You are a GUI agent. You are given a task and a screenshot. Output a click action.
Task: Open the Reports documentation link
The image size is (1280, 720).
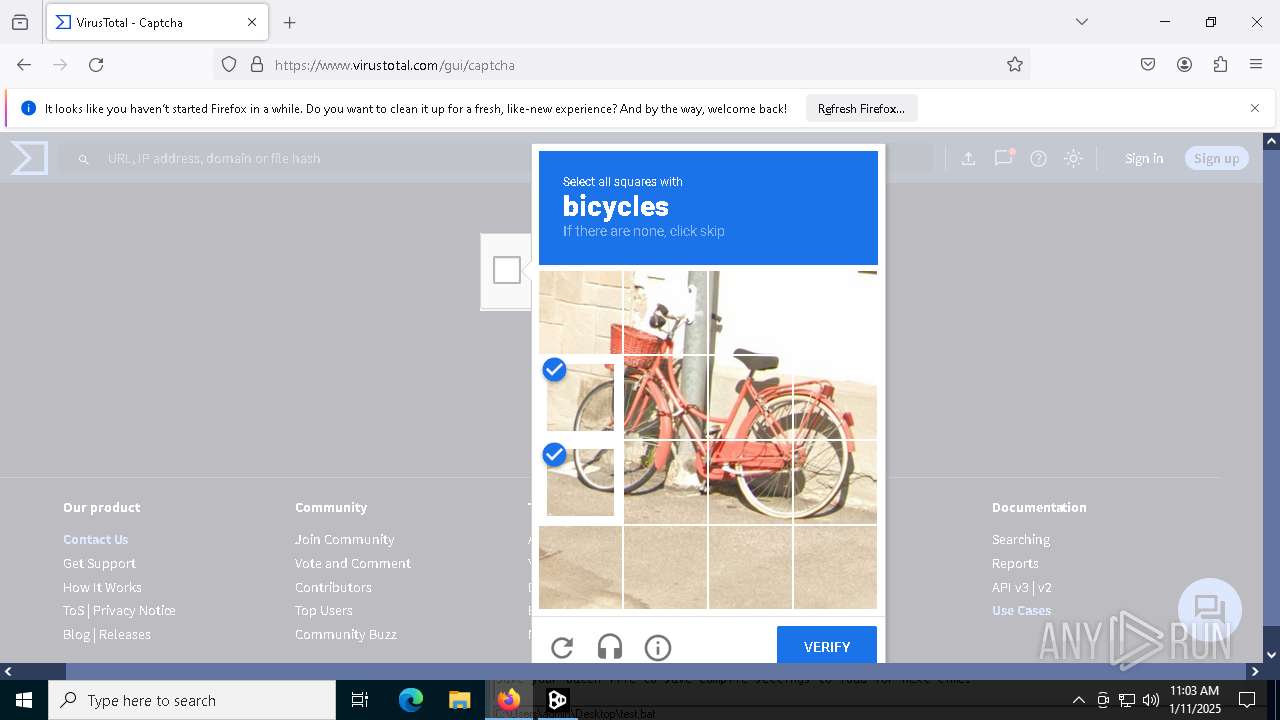[1015, 563]
